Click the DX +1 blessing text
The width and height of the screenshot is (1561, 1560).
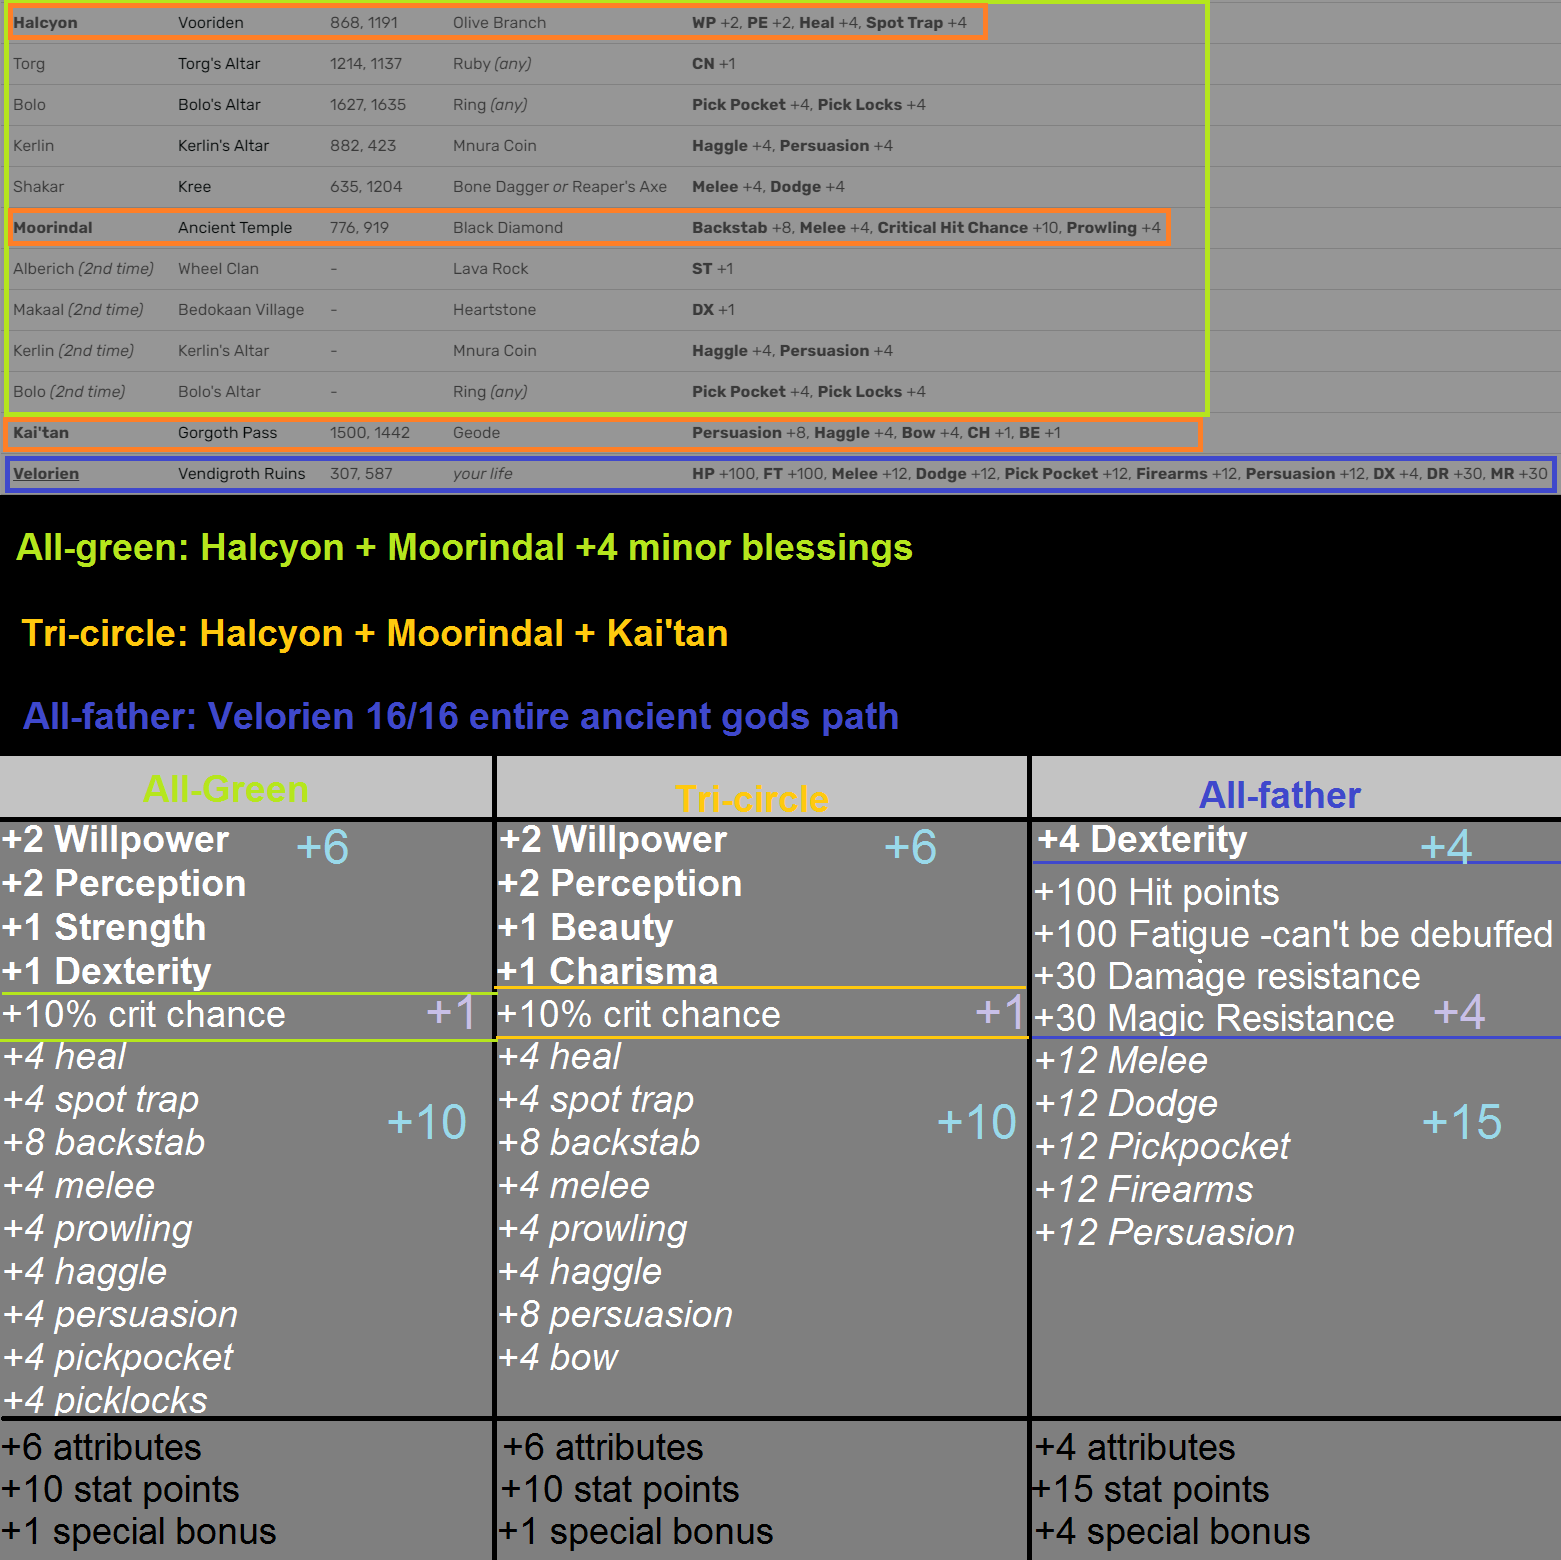(713, 310)
